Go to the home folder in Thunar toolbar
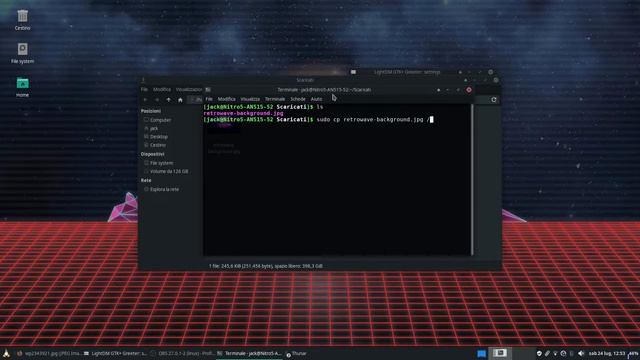 click(x=180, y=100)
